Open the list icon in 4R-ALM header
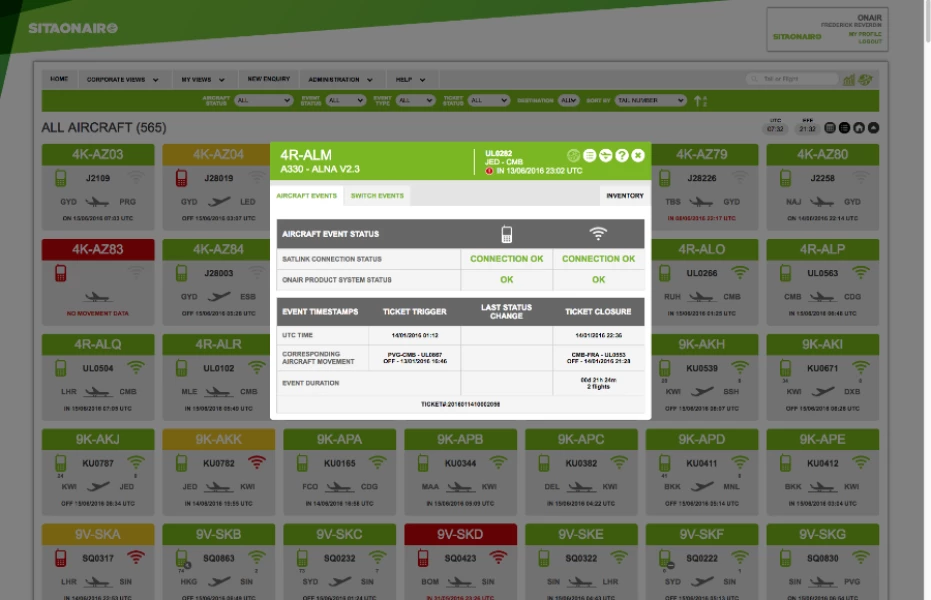931x600 pixels. 590,155
